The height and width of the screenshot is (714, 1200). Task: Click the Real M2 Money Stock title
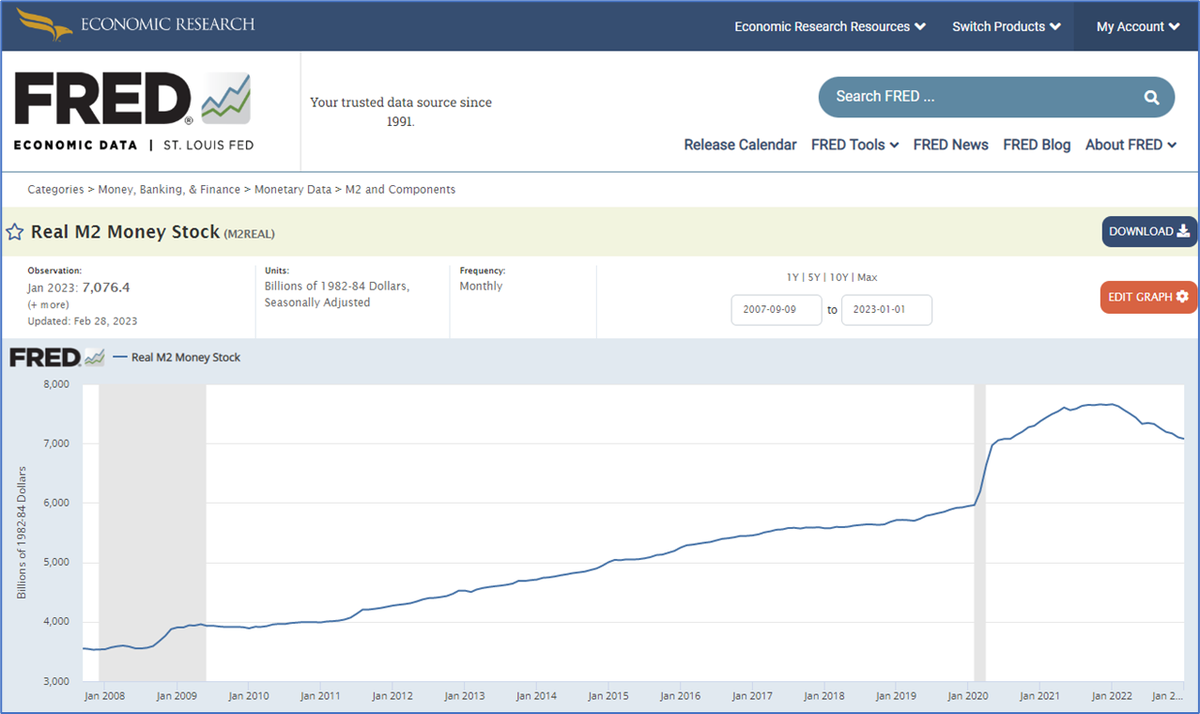click(x=125, y=232)
